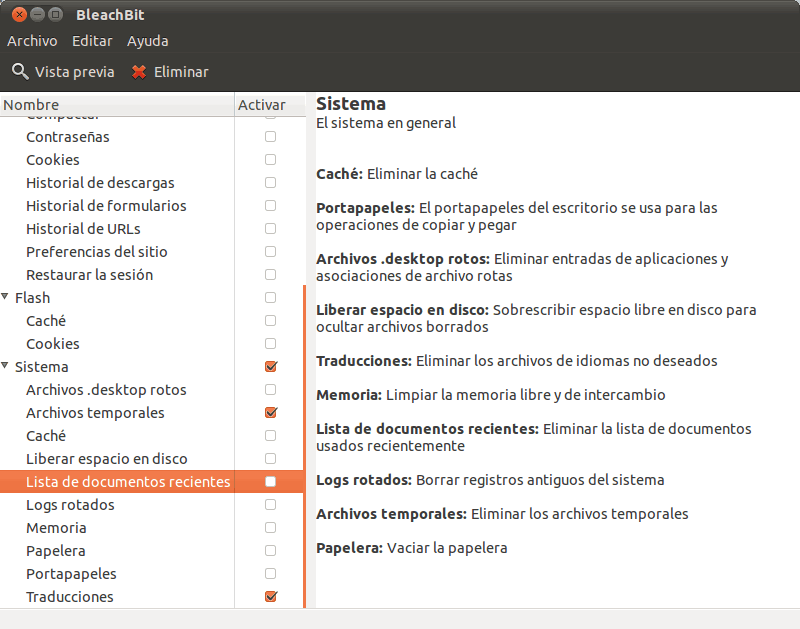Select the Papelera item in list
The image size is (800, 629).
click(x=56, y=551)
